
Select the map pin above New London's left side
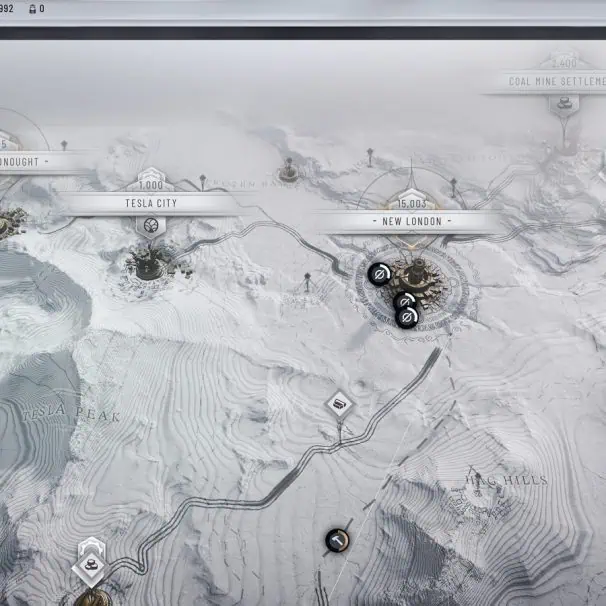pos(370,157)
